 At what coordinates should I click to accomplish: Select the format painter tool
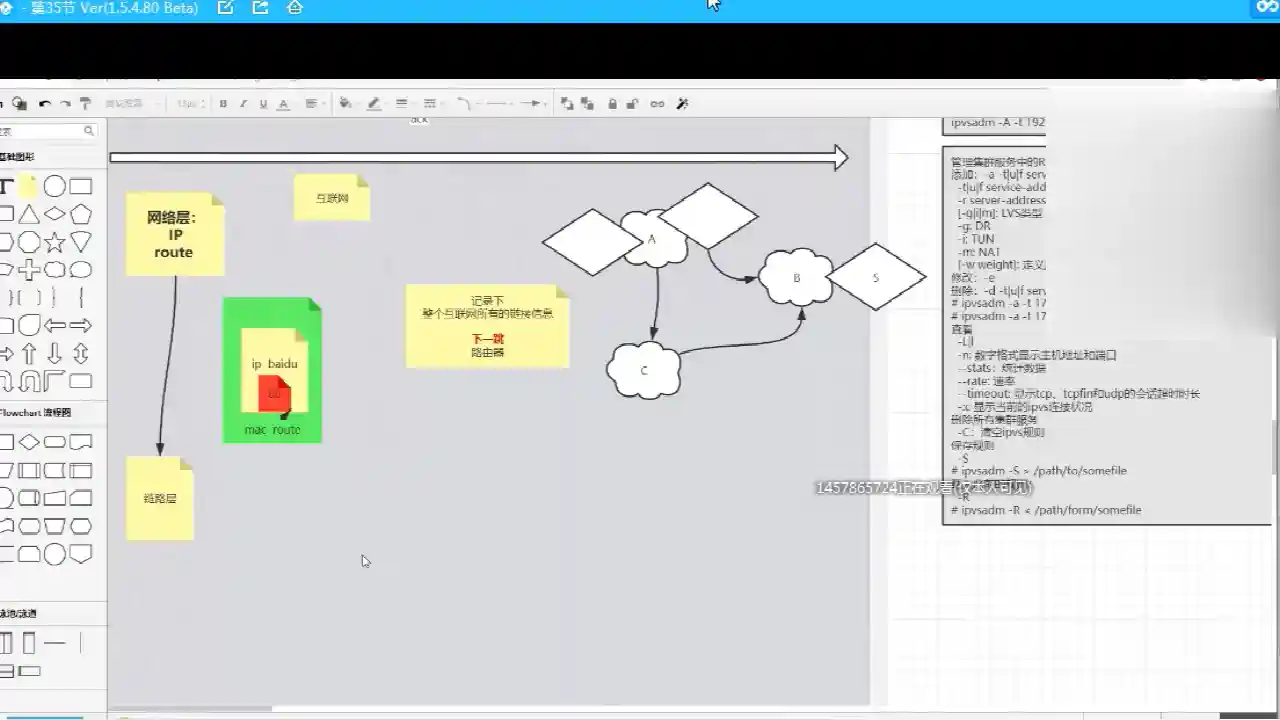(x=85, y=104)
